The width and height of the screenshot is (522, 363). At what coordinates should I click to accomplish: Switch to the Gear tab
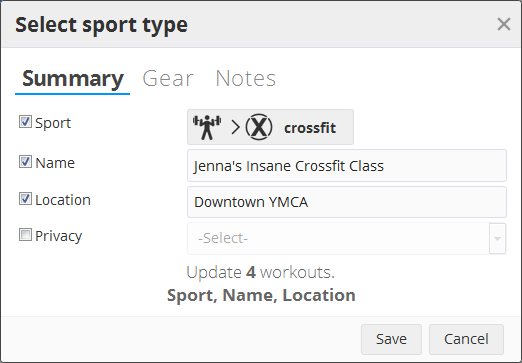coord(168,78)
